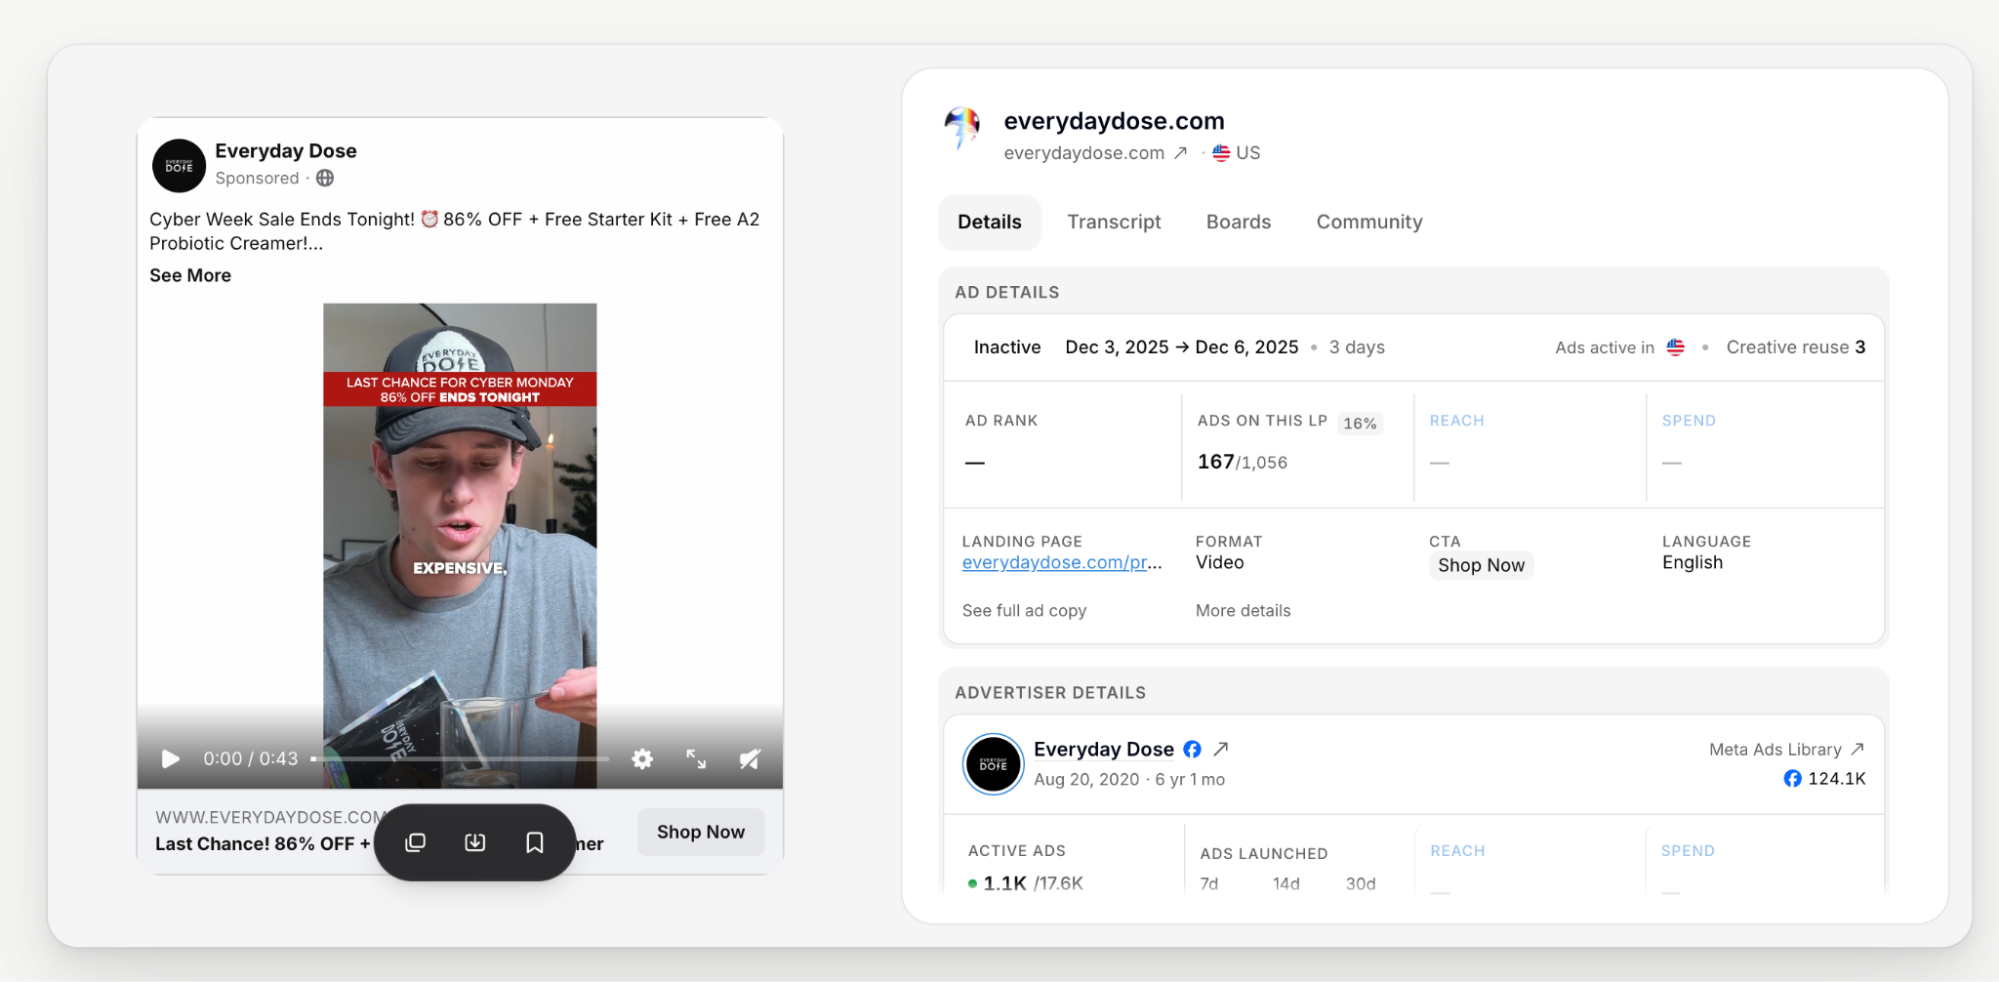The image size is (1999, 982).
Task: Click the Everyday Dose advertiser avatar
Action: coord(993,764)
